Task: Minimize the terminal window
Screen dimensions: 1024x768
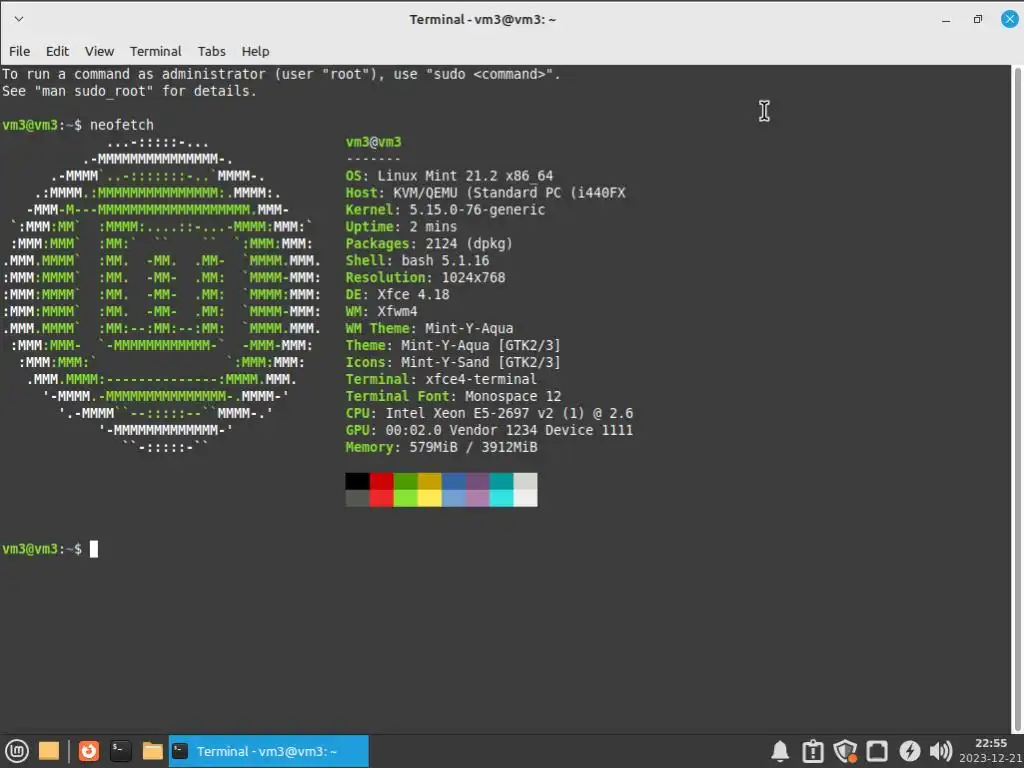Action: coord(946,20)
